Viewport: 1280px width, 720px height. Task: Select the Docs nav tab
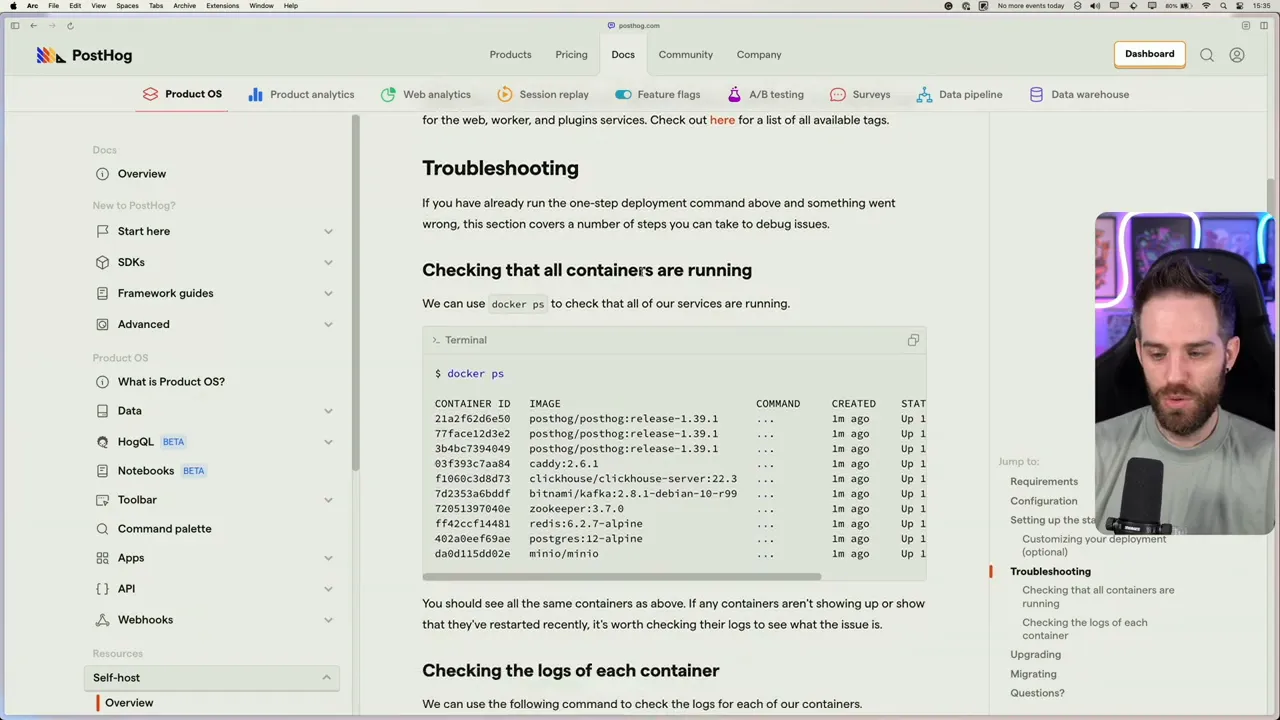coord(623,54)
